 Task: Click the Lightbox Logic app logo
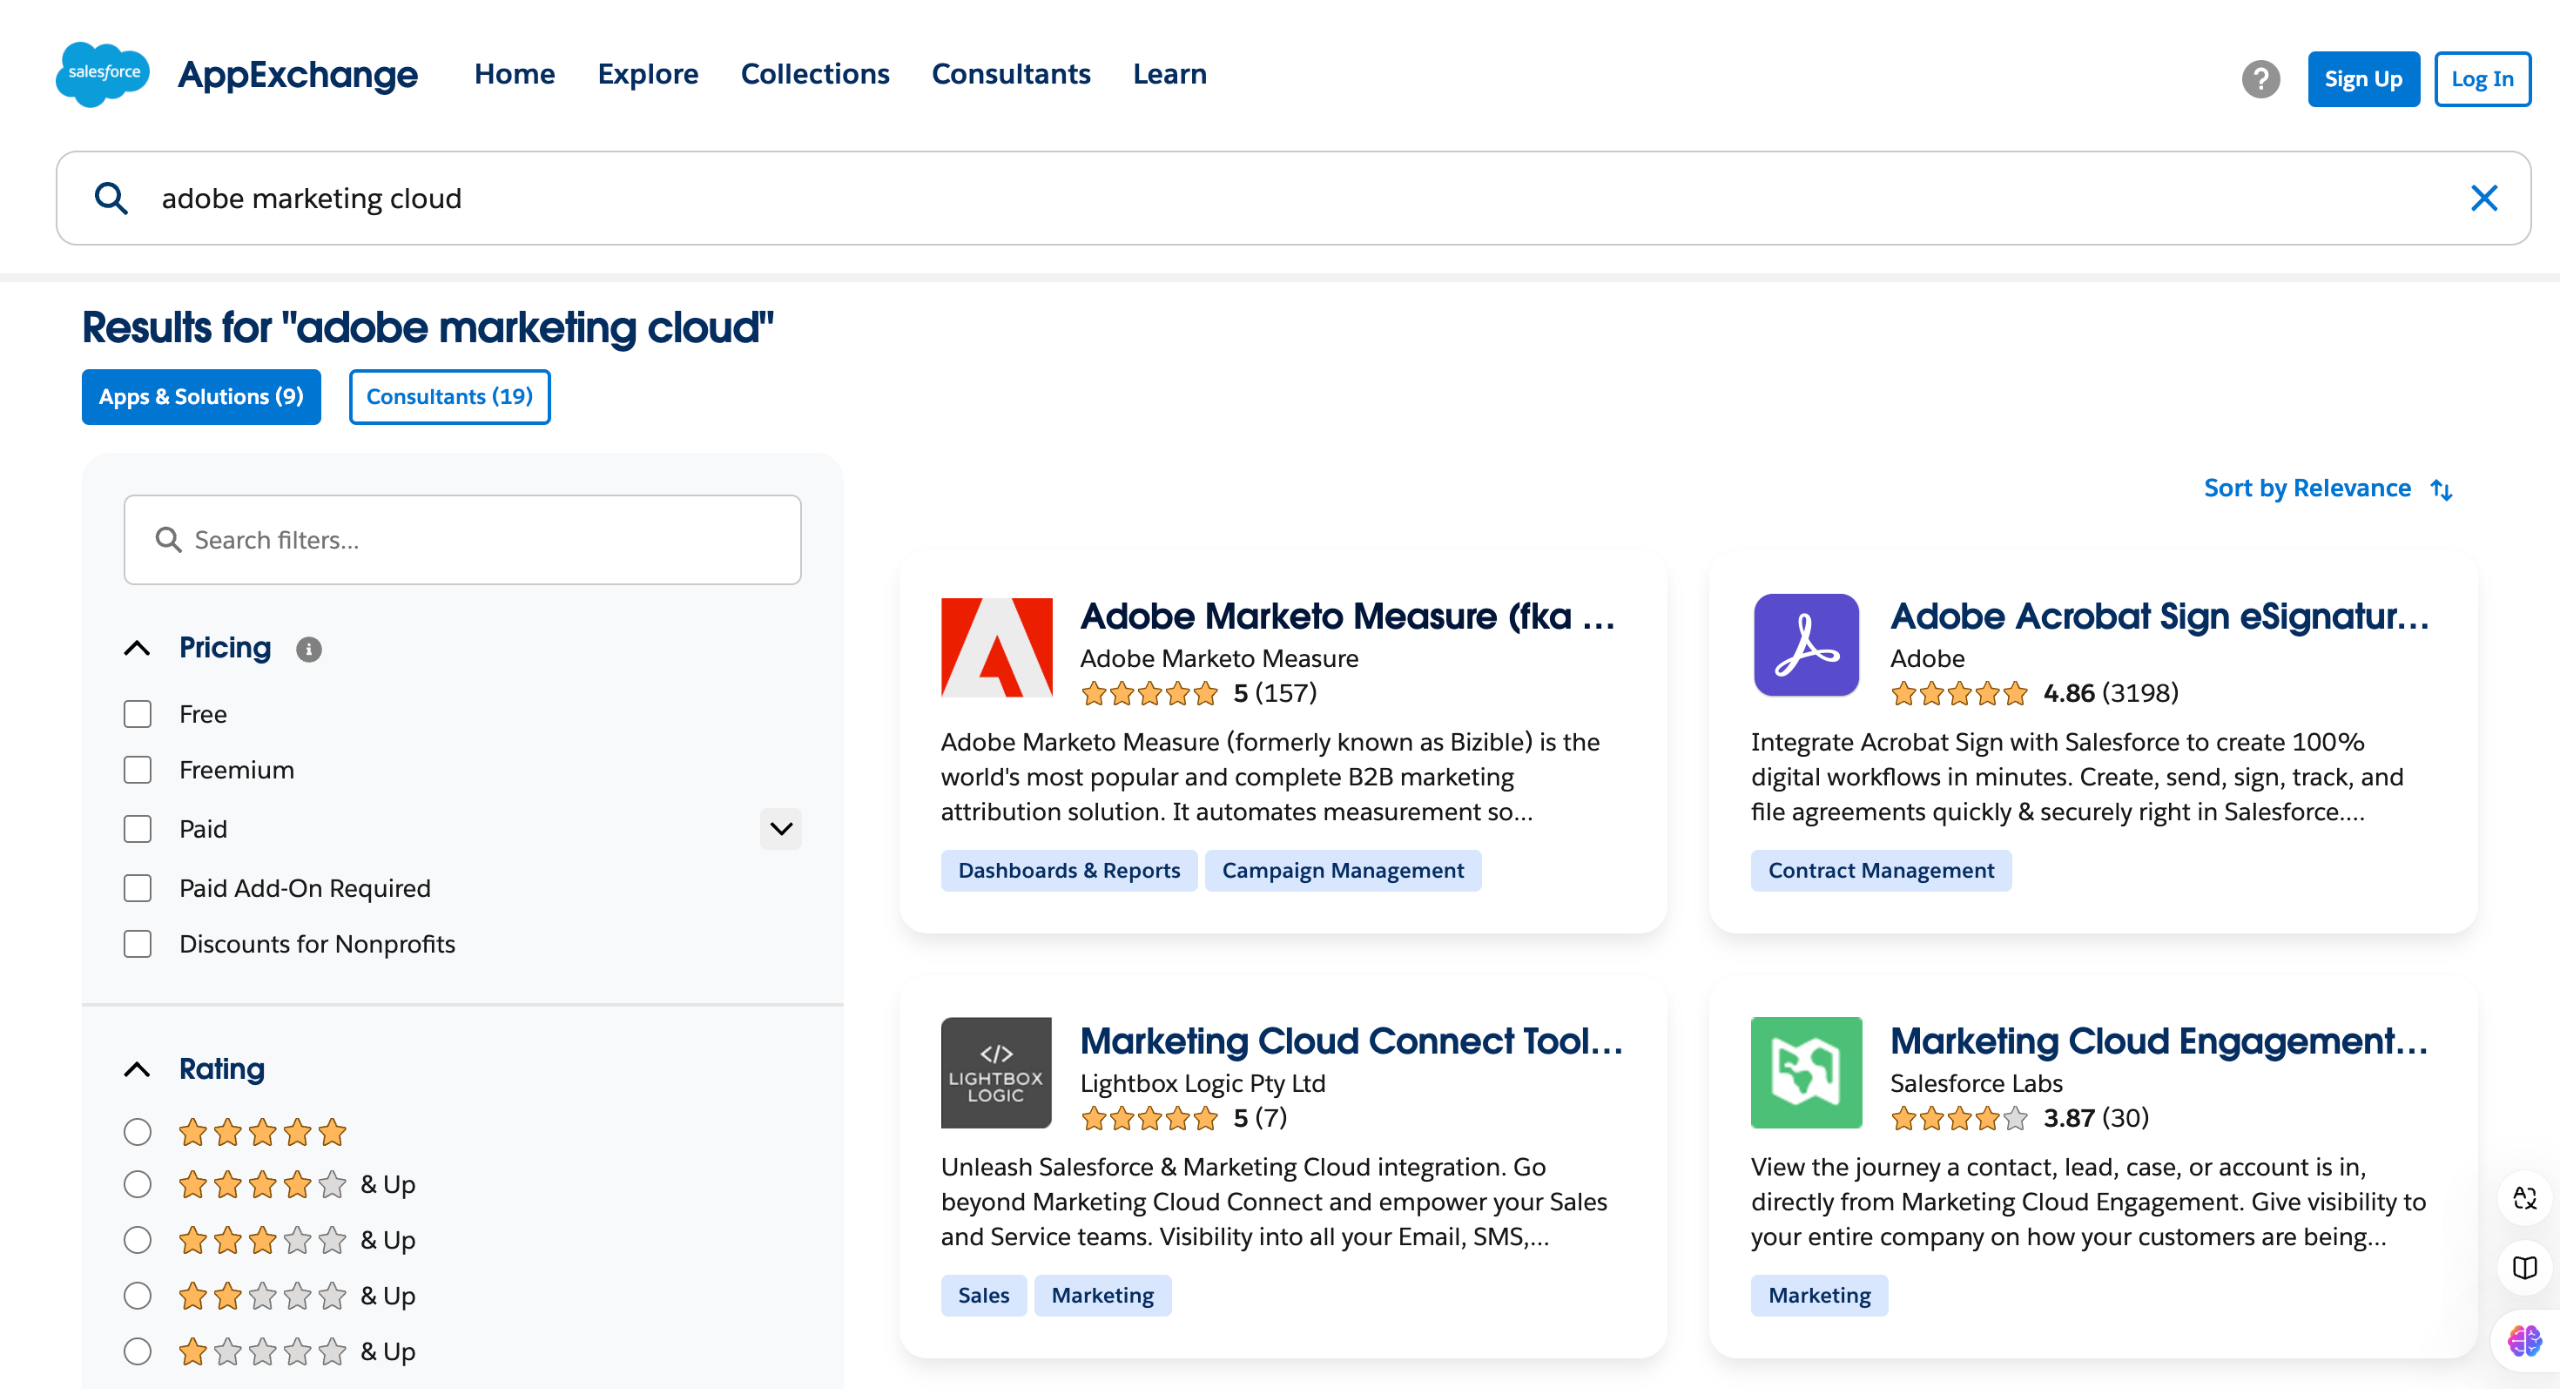[x=996, y=1072]
